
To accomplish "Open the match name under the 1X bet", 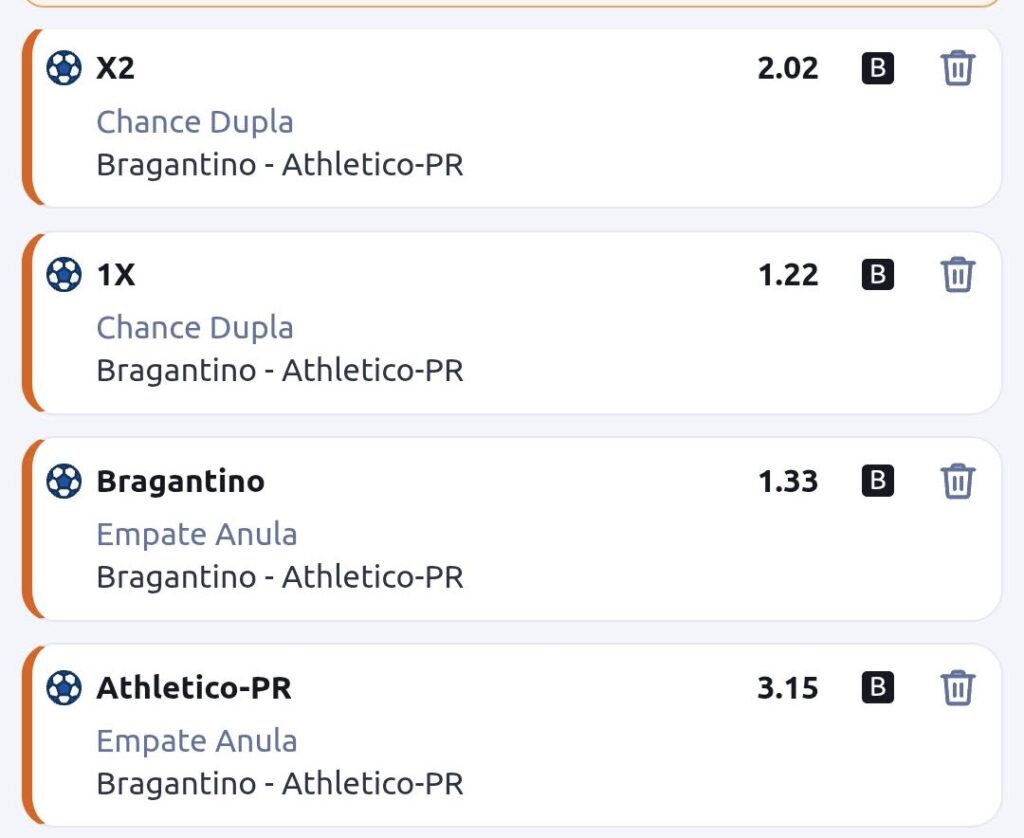I will coord(280,371).
